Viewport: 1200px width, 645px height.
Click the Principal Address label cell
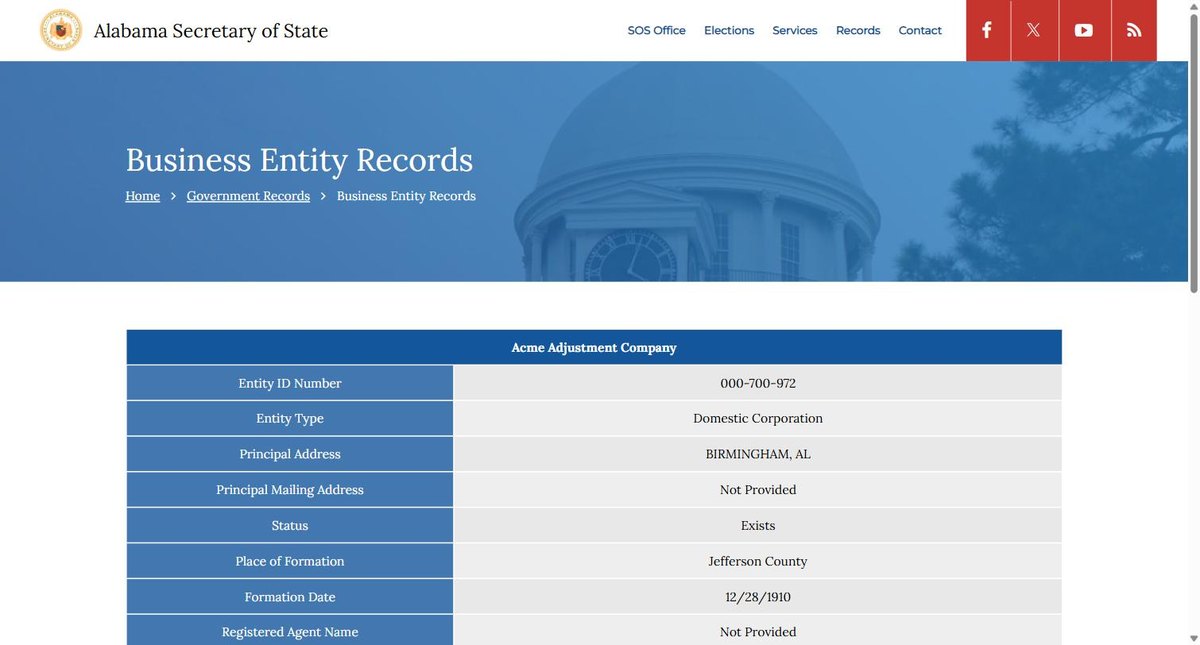(x=290, y=454)
